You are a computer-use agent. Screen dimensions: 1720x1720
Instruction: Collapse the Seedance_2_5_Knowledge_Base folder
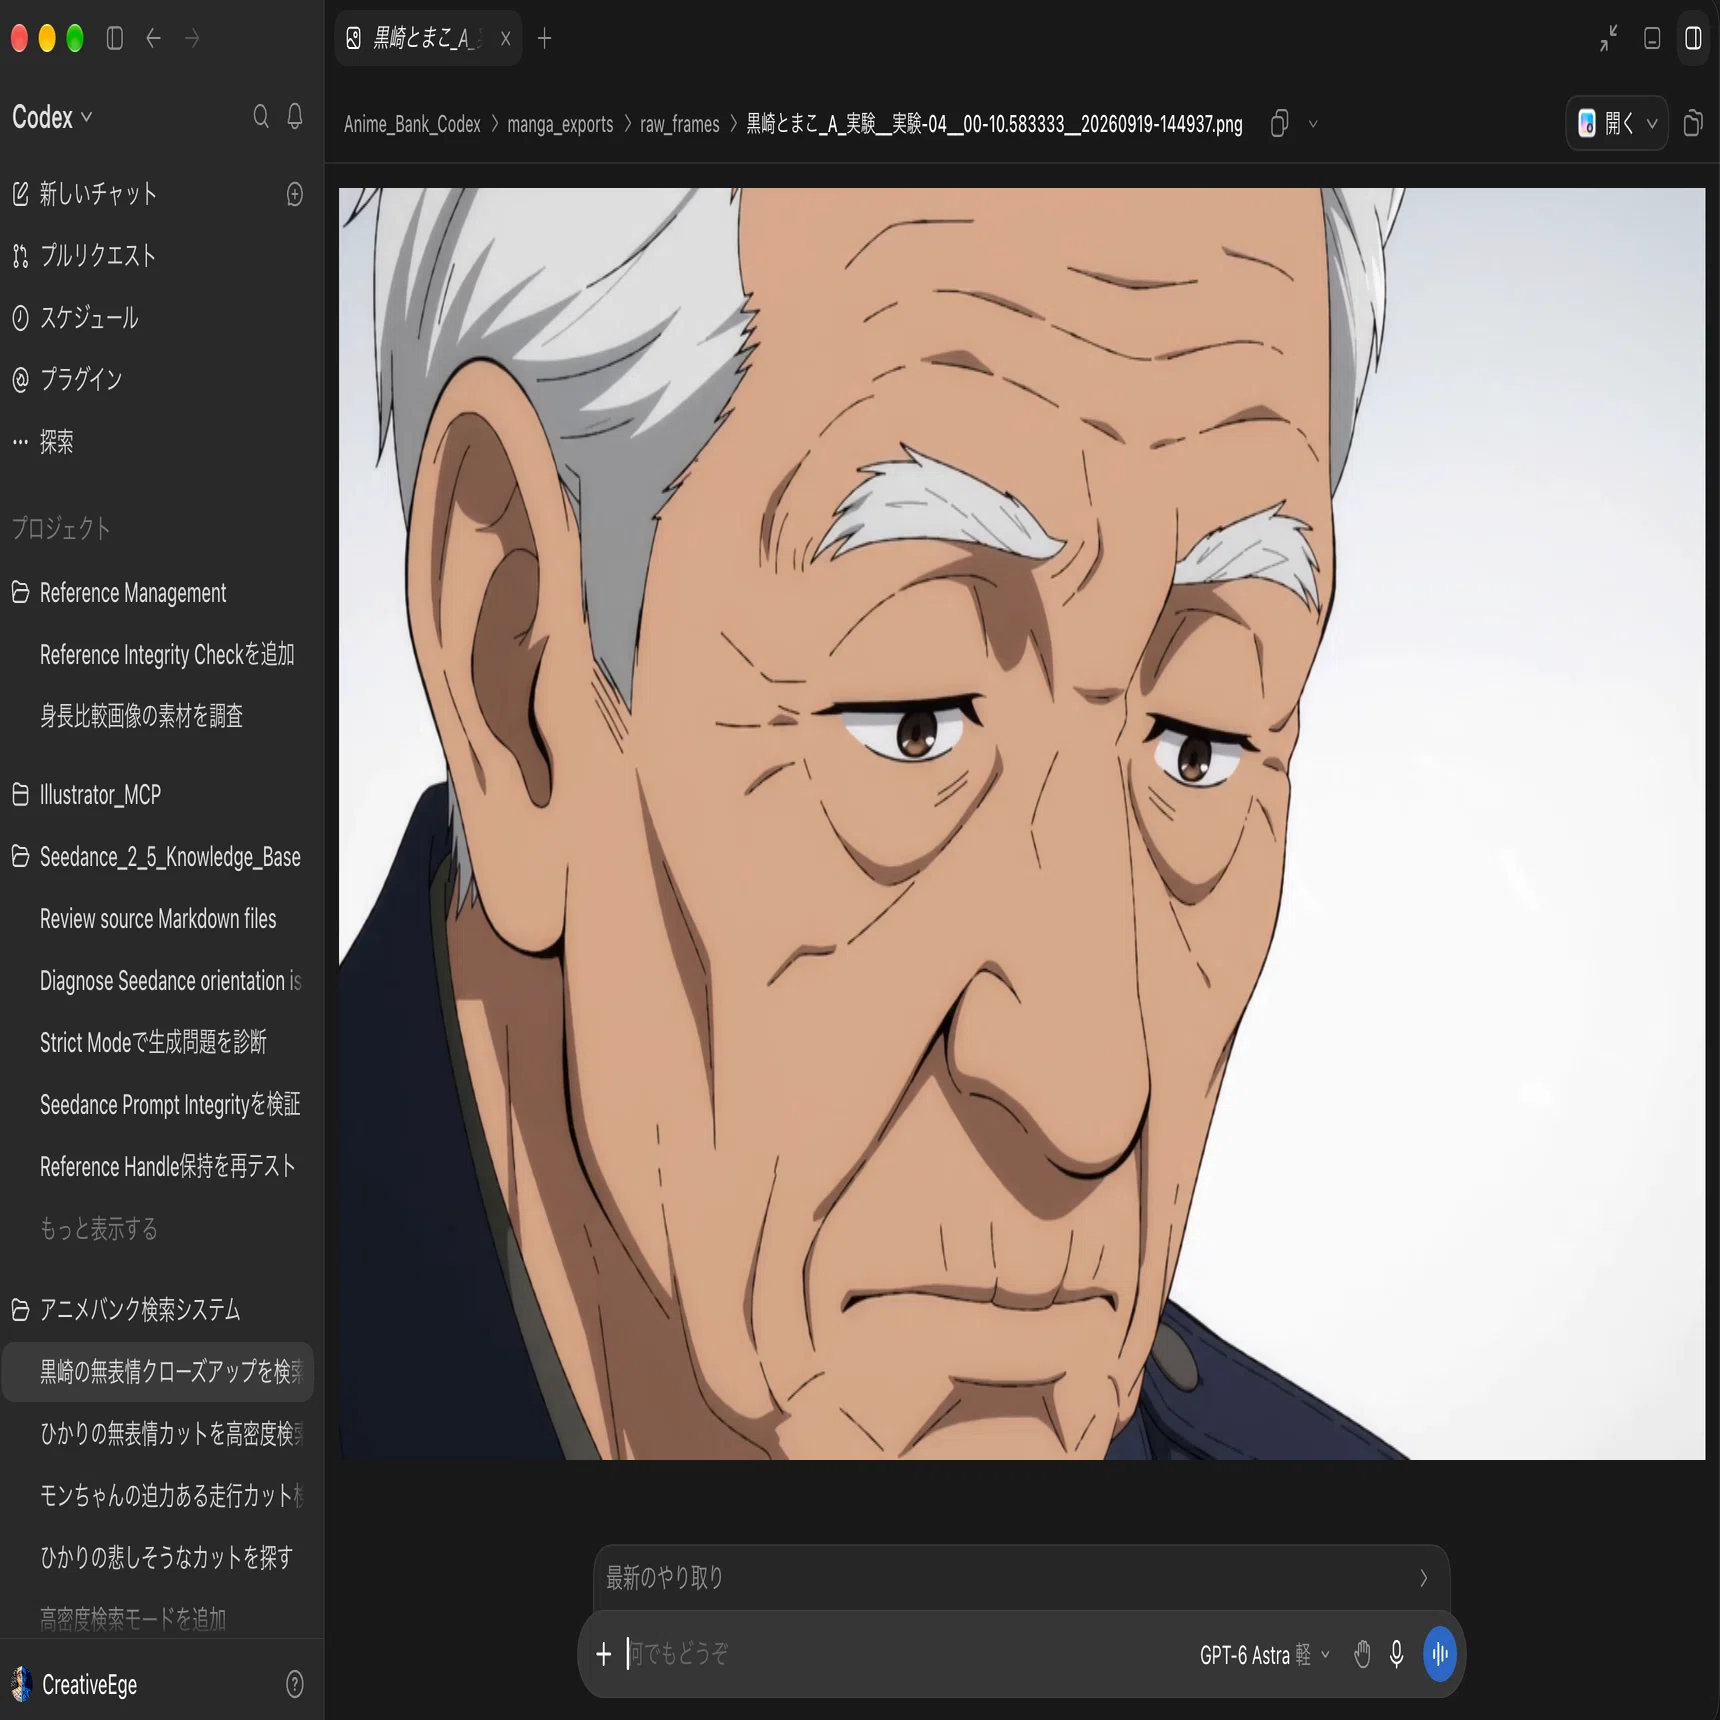[x=20, y=856]
